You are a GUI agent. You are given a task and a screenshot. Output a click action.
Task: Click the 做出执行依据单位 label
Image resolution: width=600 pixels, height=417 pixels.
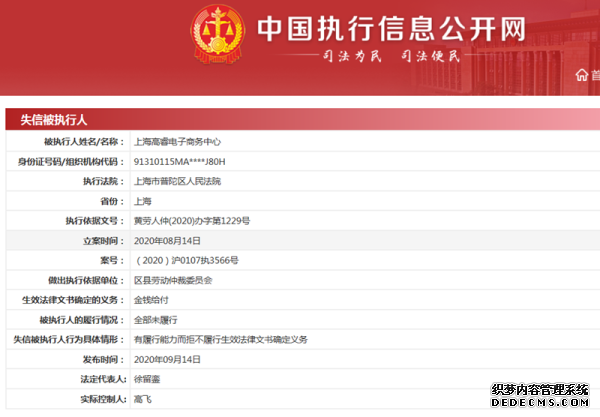86,280
